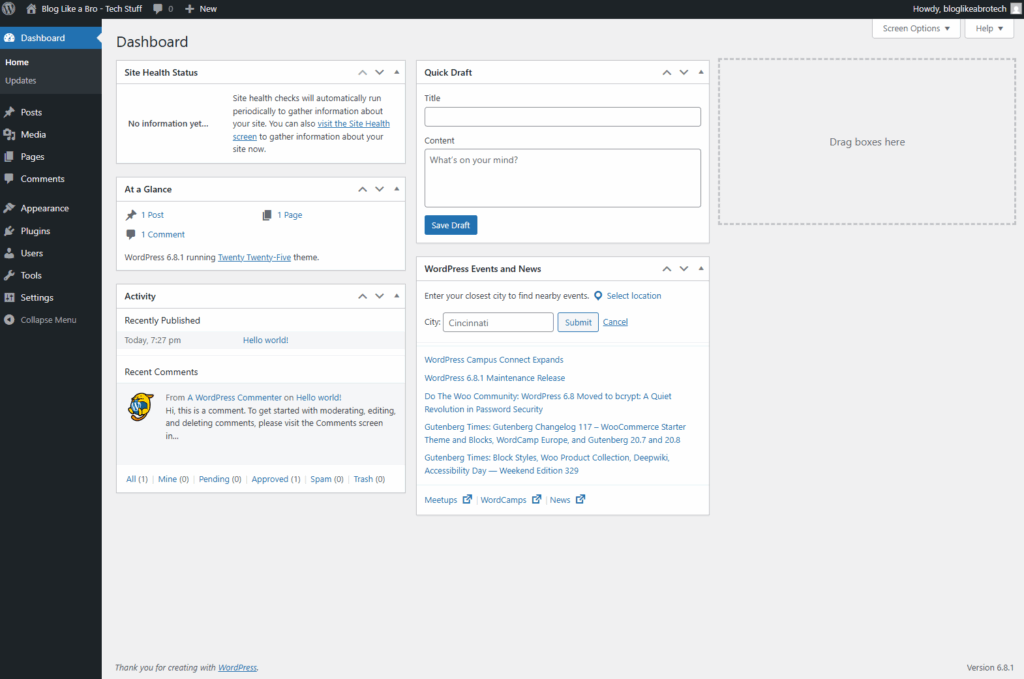Click the Media icon in sidebar
The image size is (1024, 679).
(9, 134)
